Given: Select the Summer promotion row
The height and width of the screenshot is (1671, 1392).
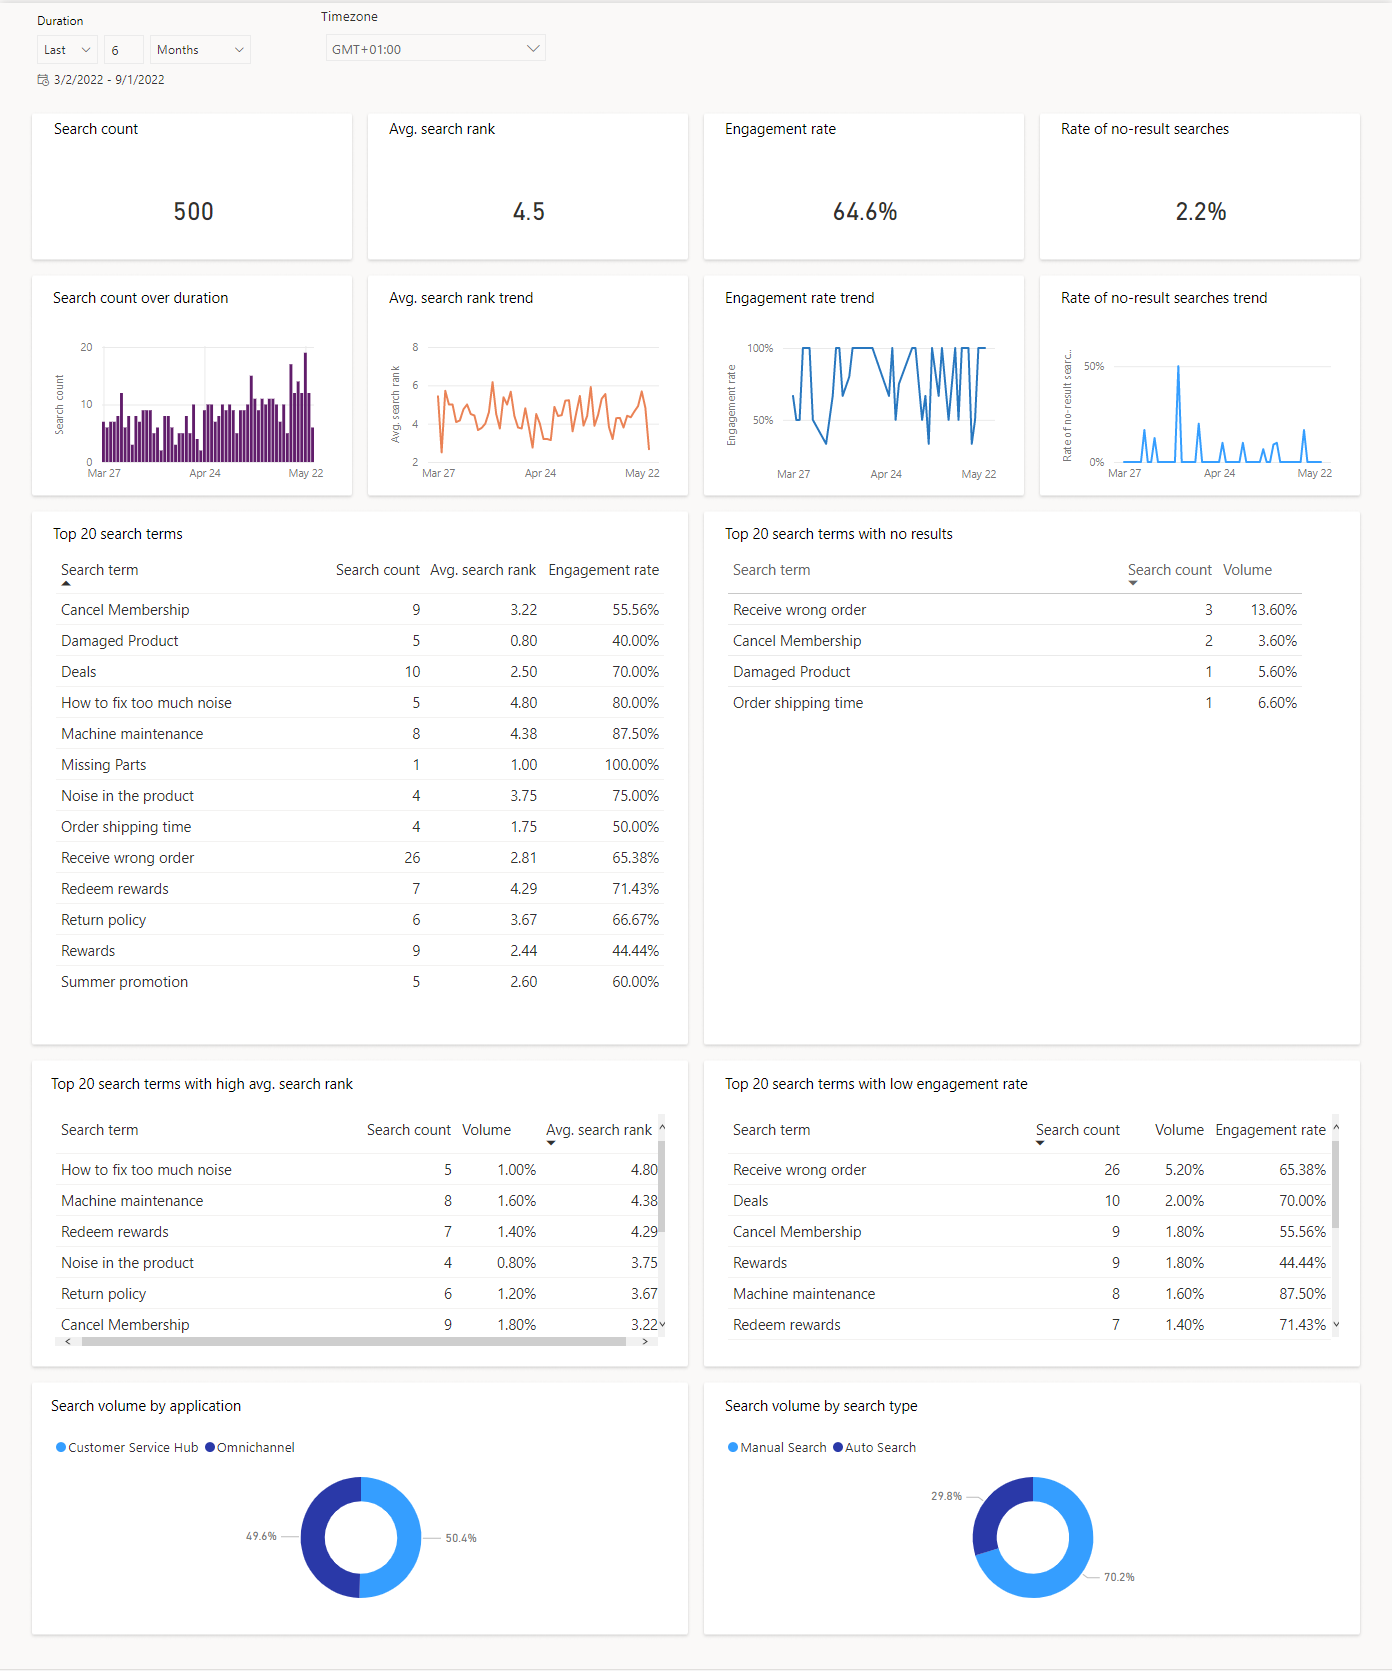Looking at the screenshot, I should [360, 982].
